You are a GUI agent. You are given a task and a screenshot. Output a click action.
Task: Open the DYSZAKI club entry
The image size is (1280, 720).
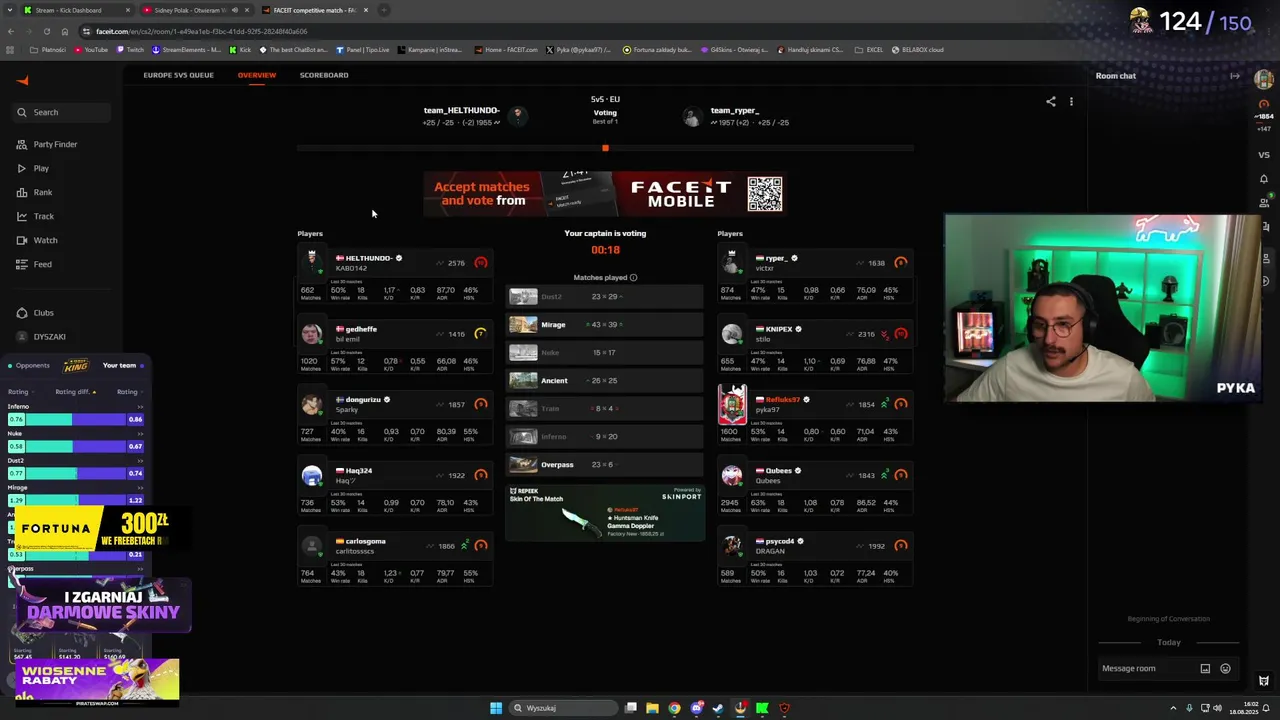click(x=41, y=337)
